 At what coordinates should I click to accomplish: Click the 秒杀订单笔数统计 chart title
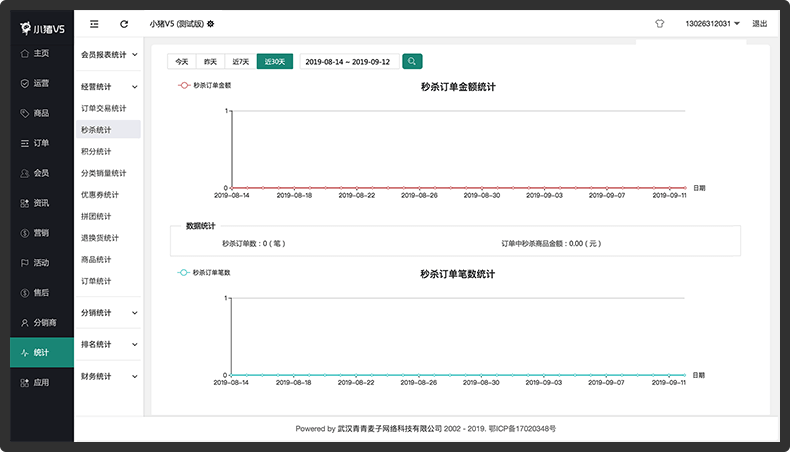click(457, 274)
